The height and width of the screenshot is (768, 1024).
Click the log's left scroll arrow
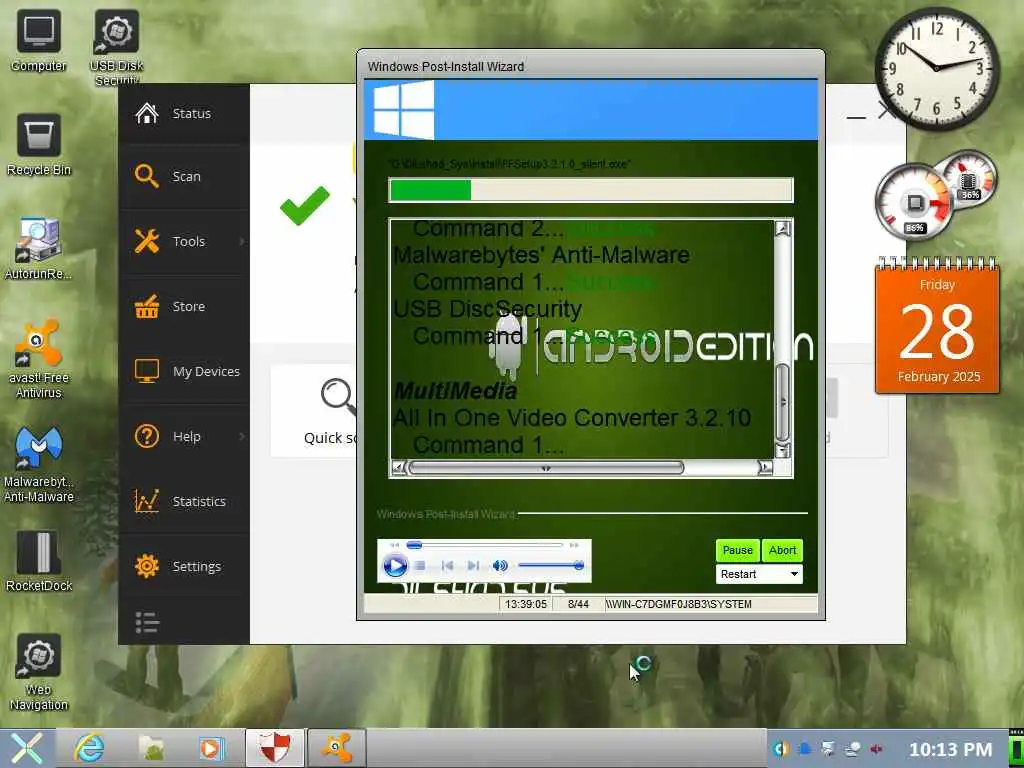tap(398, 468)
